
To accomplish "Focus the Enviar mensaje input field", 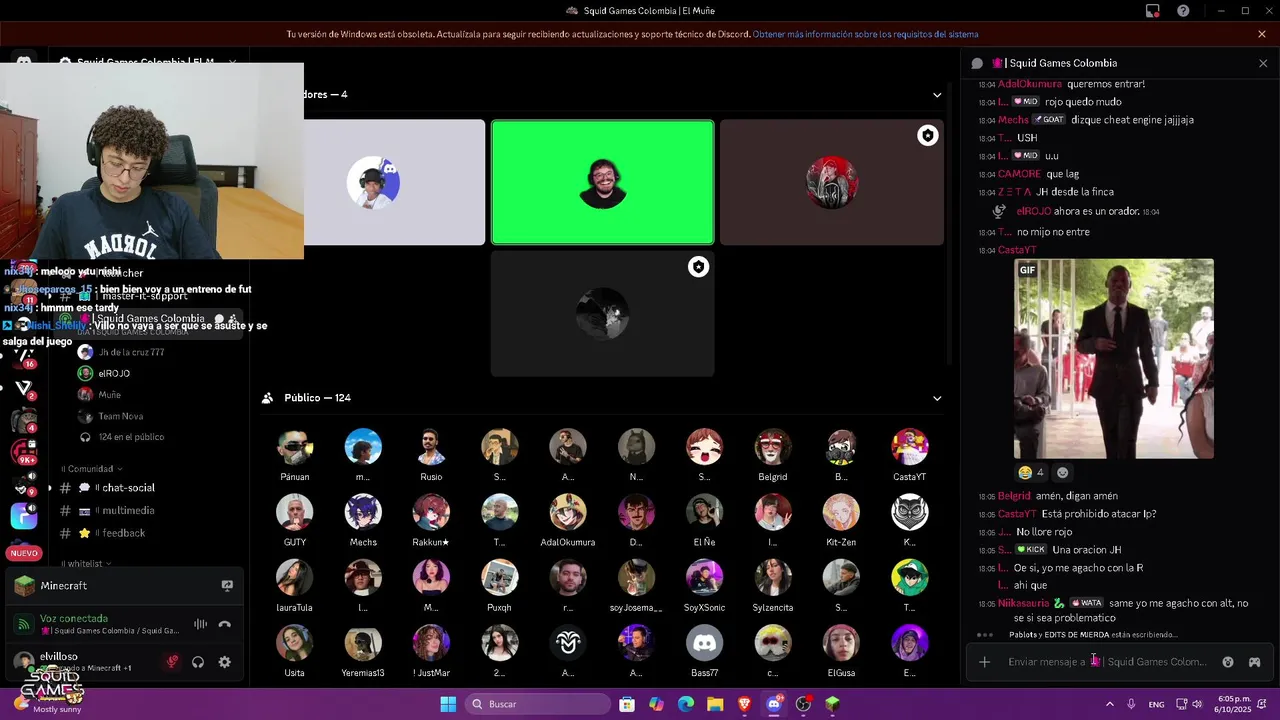I will [x=1108, y=662].
